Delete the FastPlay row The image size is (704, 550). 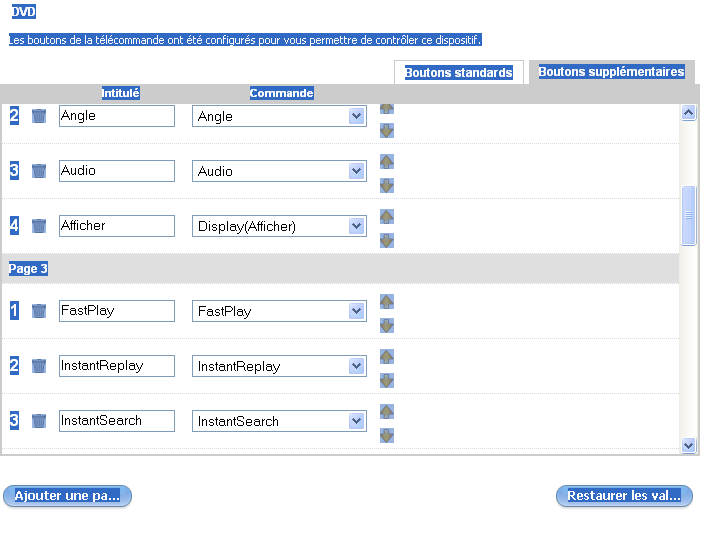pos(39,311)
